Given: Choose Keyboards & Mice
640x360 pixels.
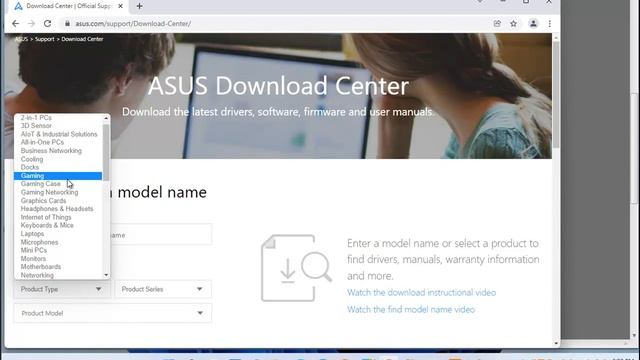Looking at the screenshot, I should click(x=58, y=225).
